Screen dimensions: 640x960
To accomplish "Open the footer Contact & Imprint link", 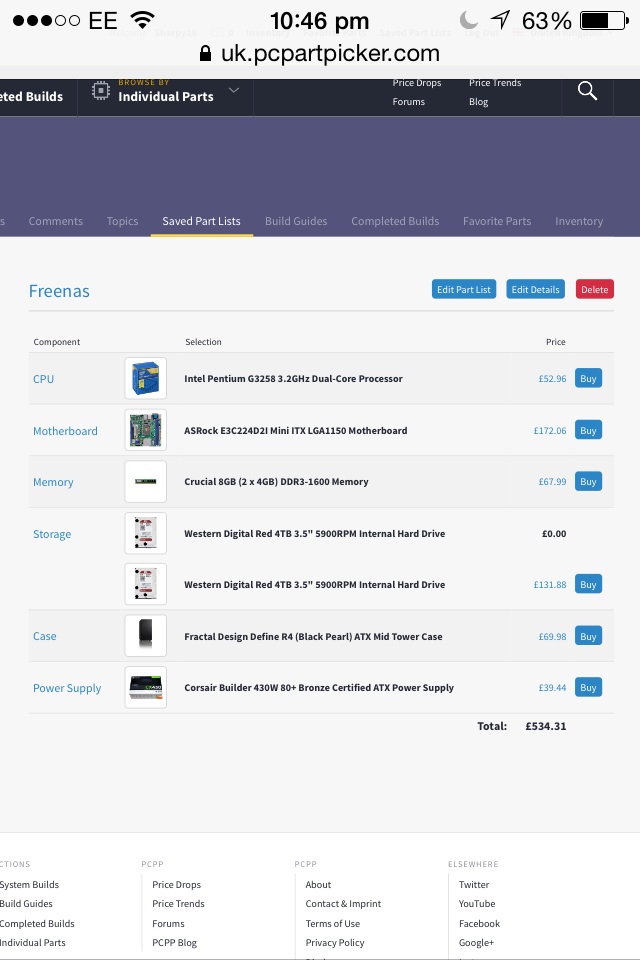I will click(x=343, y=904).
